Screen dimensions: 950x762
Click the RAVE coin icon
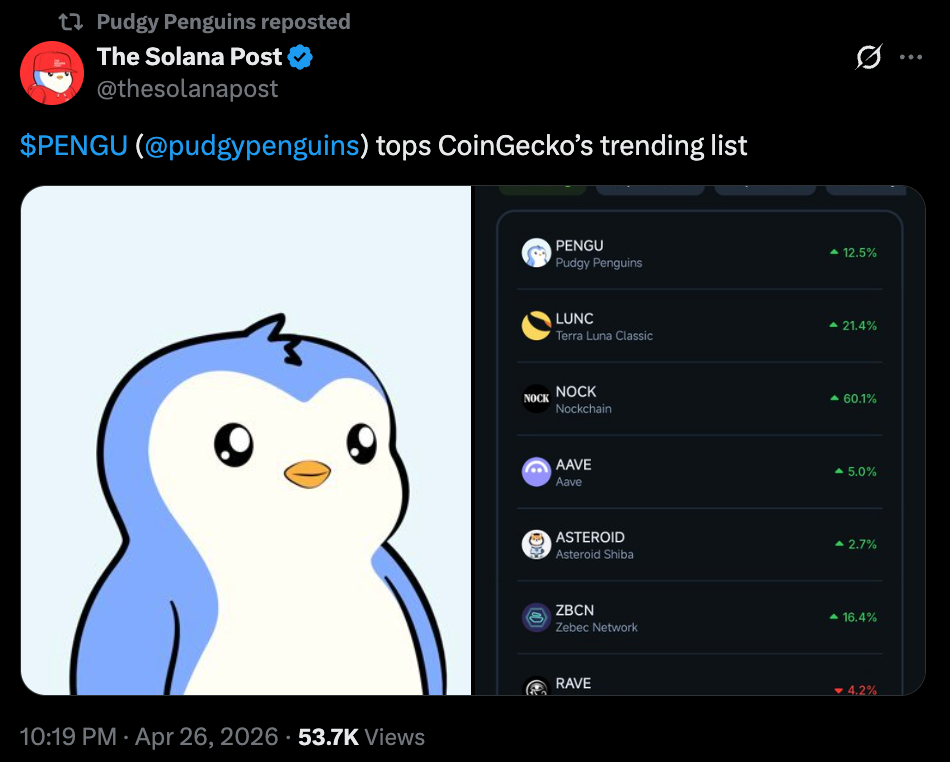click(537, 687)
